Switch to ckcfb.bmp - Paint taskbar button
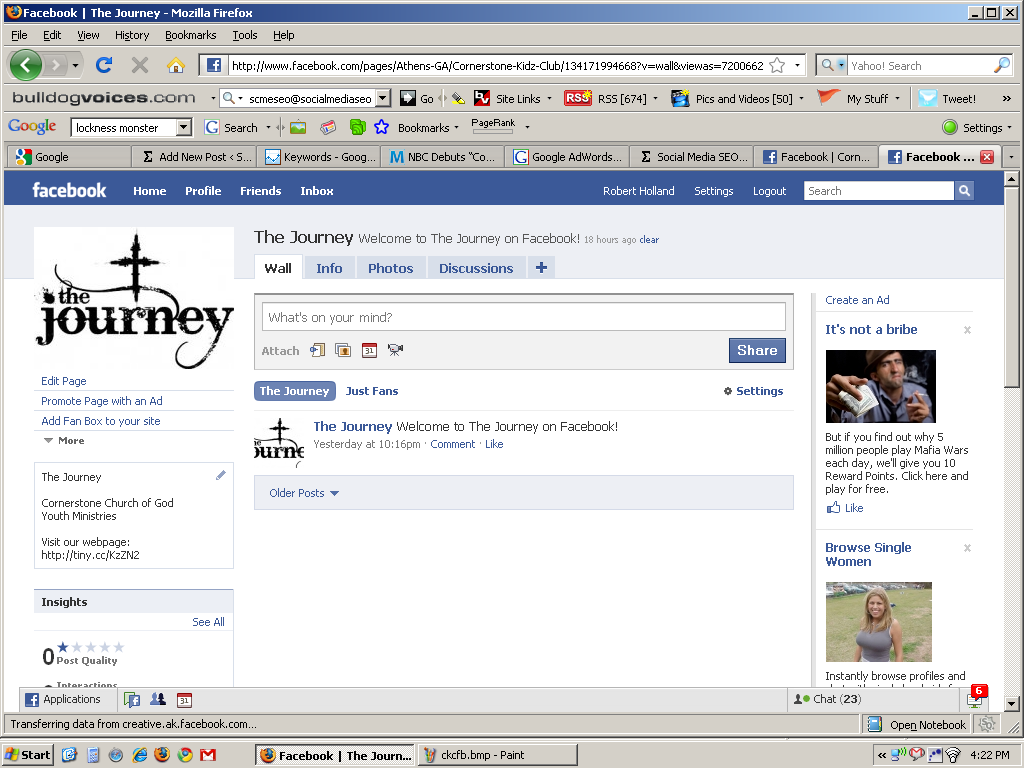Viewport: 1024px width, 768px height. 498,755
